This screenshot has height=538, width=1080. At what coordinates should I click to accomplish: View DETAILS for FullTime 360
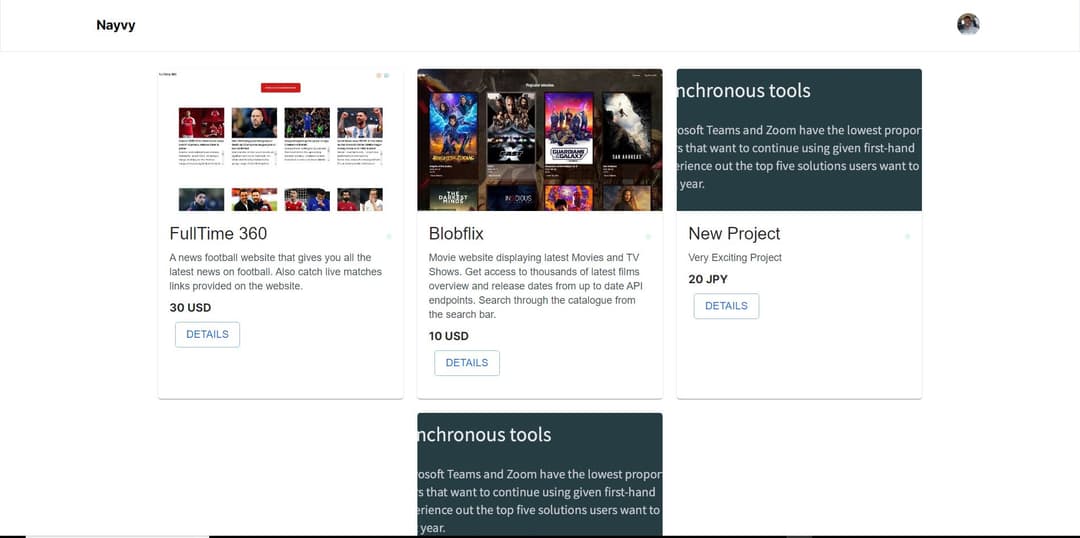(207, 334)
